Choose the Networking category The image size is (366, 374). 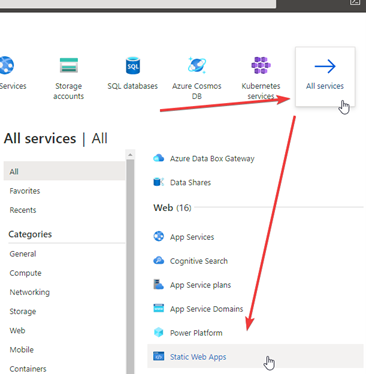click(x=29, y=292)
